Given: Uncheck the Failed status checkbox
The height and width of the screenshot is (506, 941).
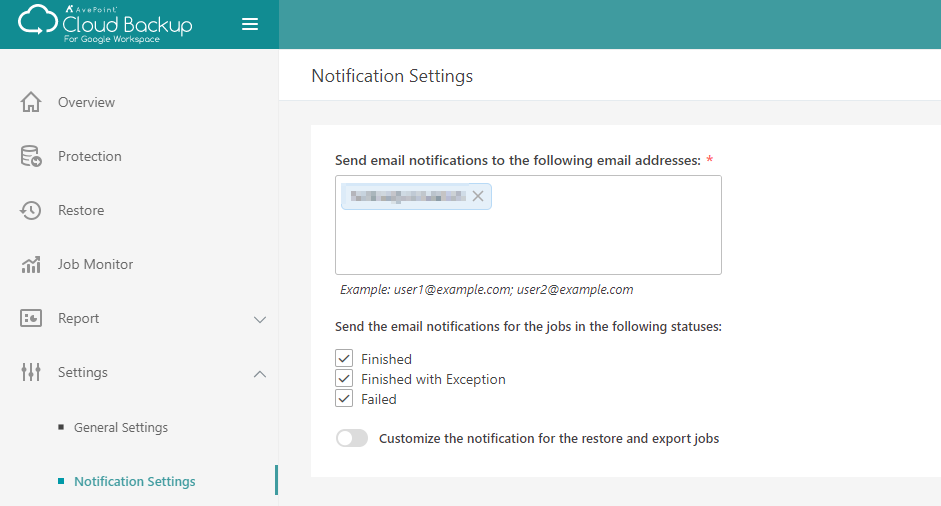Looking at the screenshot, I should [344, 399].
